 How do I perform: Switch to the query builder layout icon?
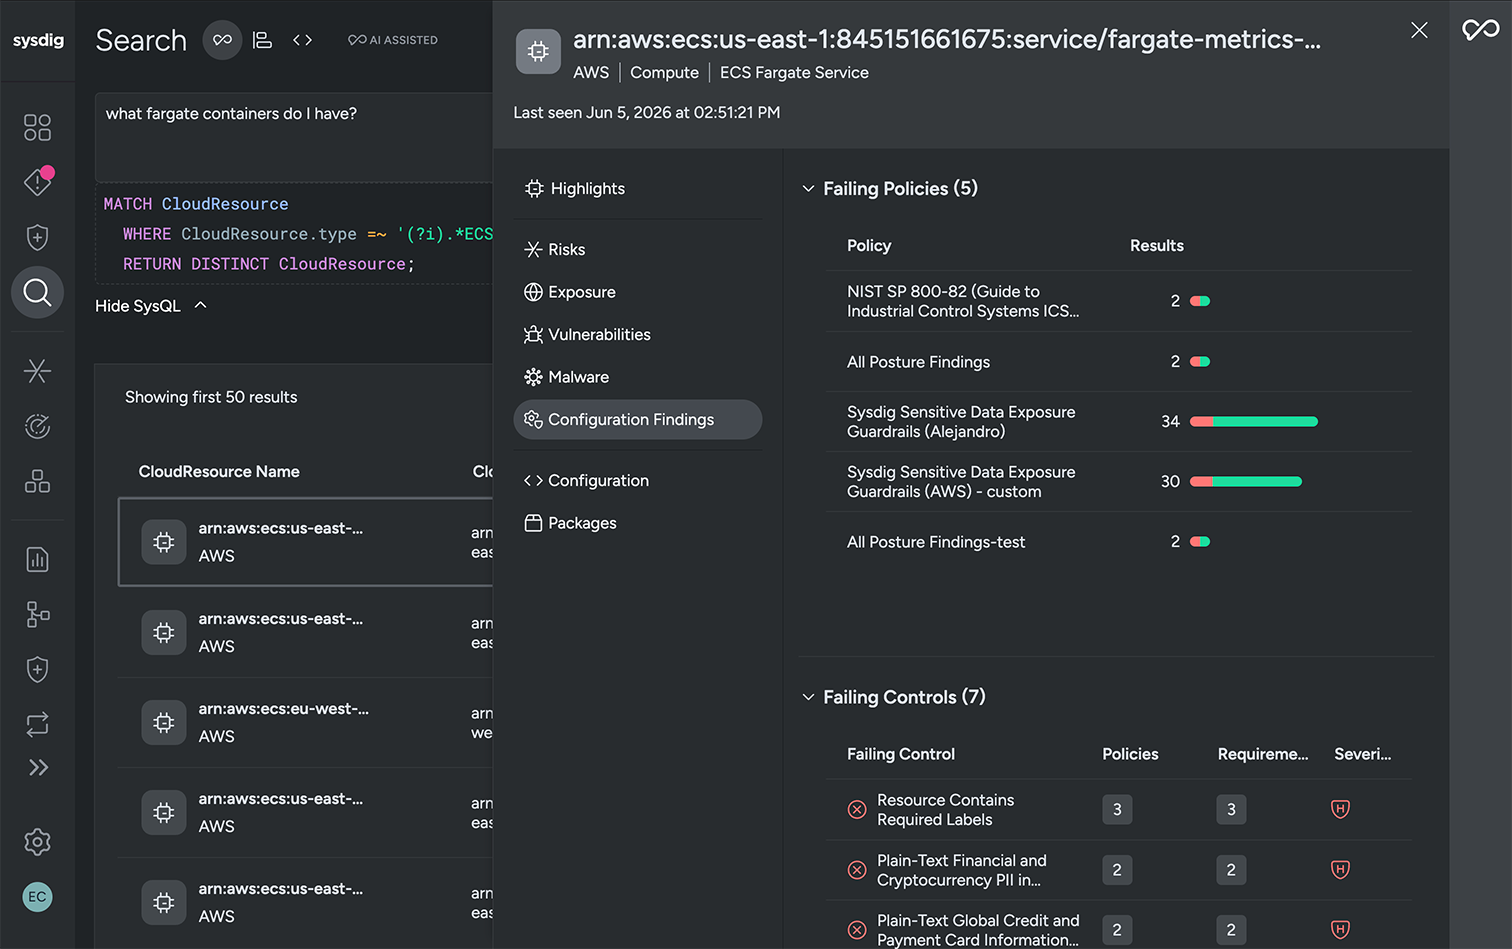262,40
